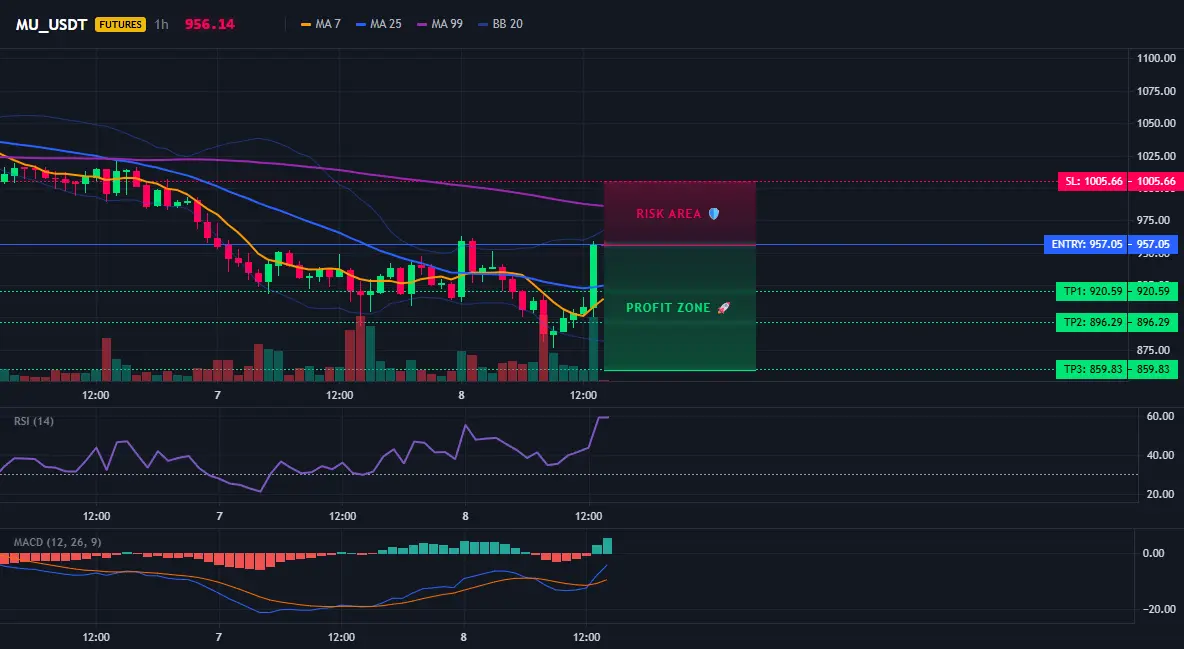Click the latest tall green volume bar
The image size is (1184, 649).
click(594, 348)
